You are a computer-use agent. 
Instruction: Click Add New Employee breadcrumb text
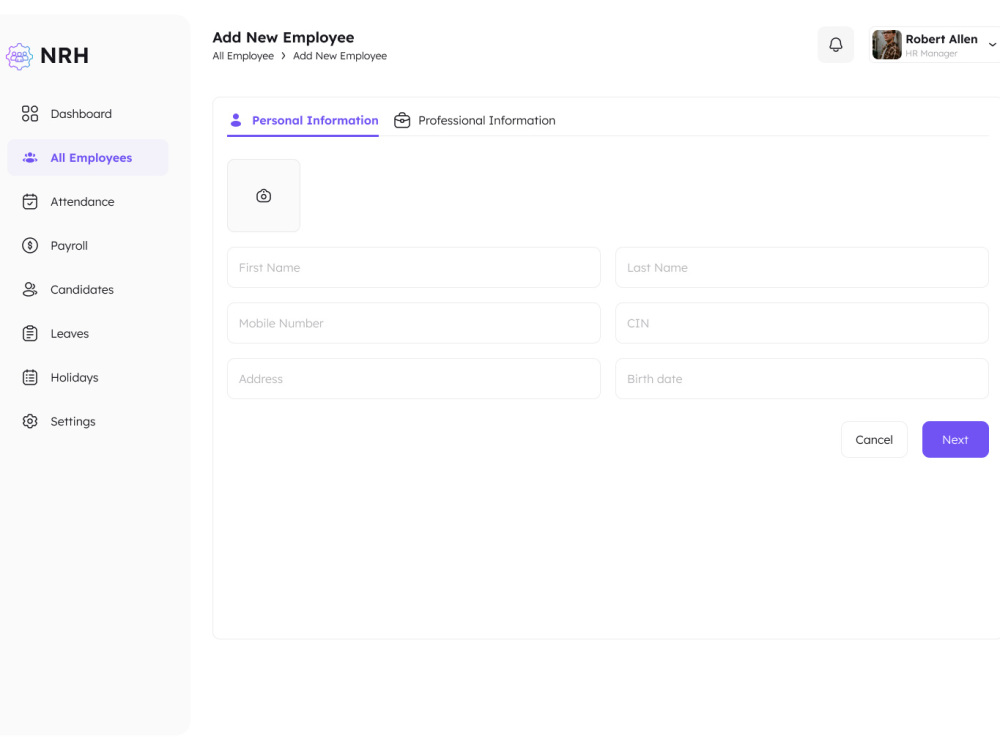[x=340, y=56]
